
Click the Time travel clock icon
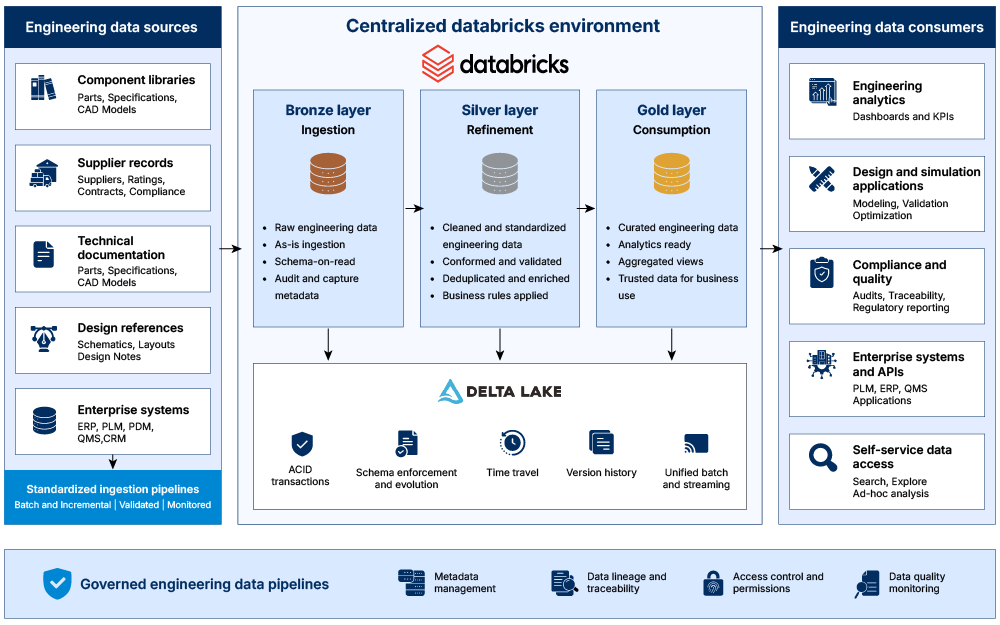(x=512, y=443)
